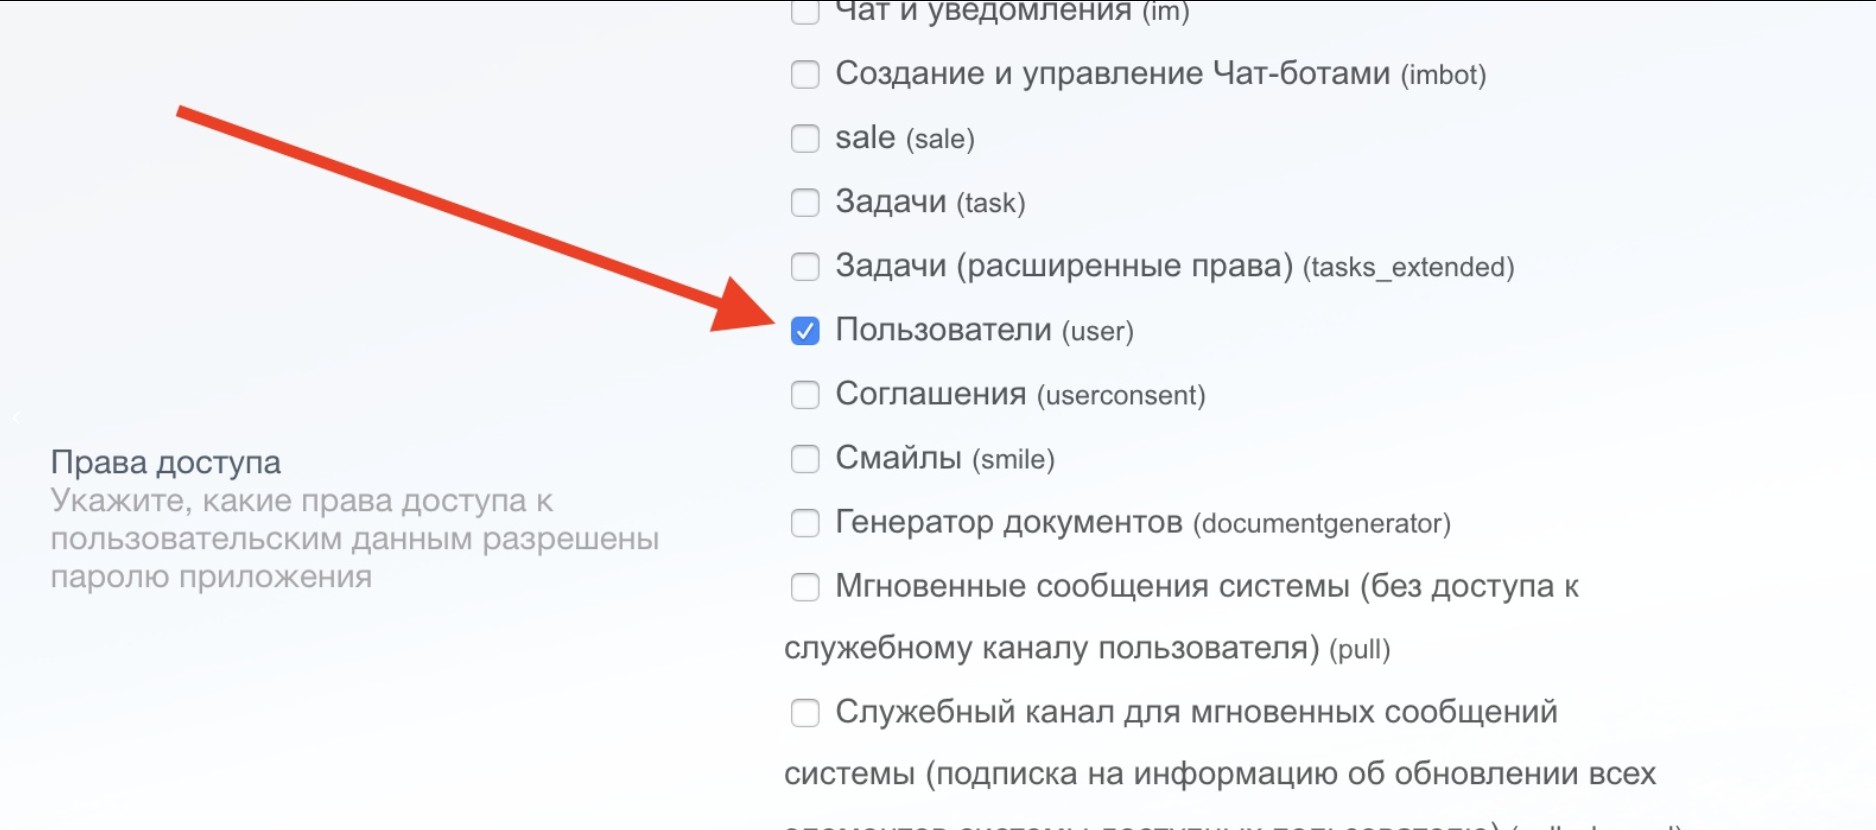
Task: Enable the Соглашения (userconsent) checkbox
Action: pyautogui.click(x=805, y=395)
